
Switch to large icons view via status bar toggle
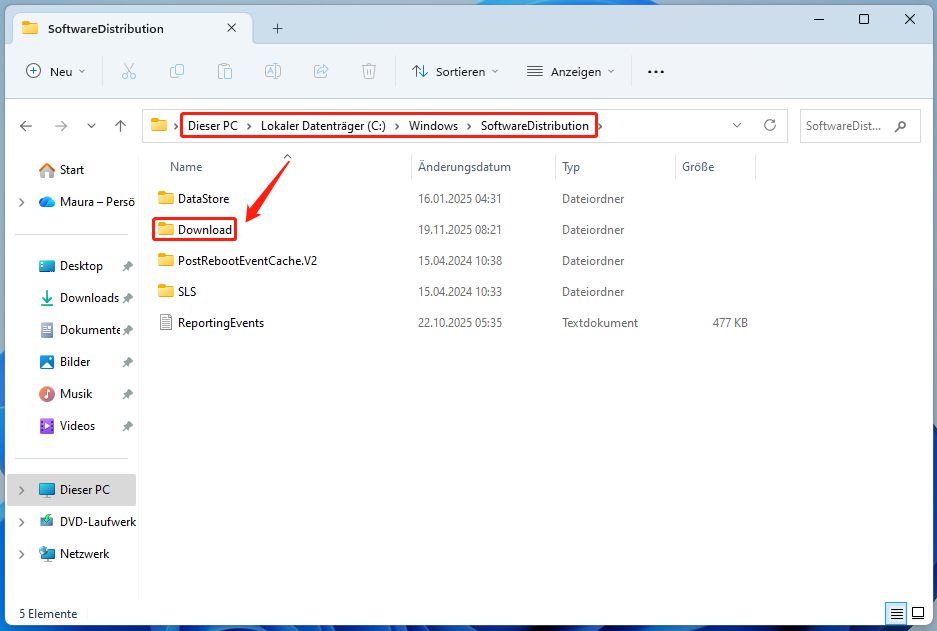[918, 613]
